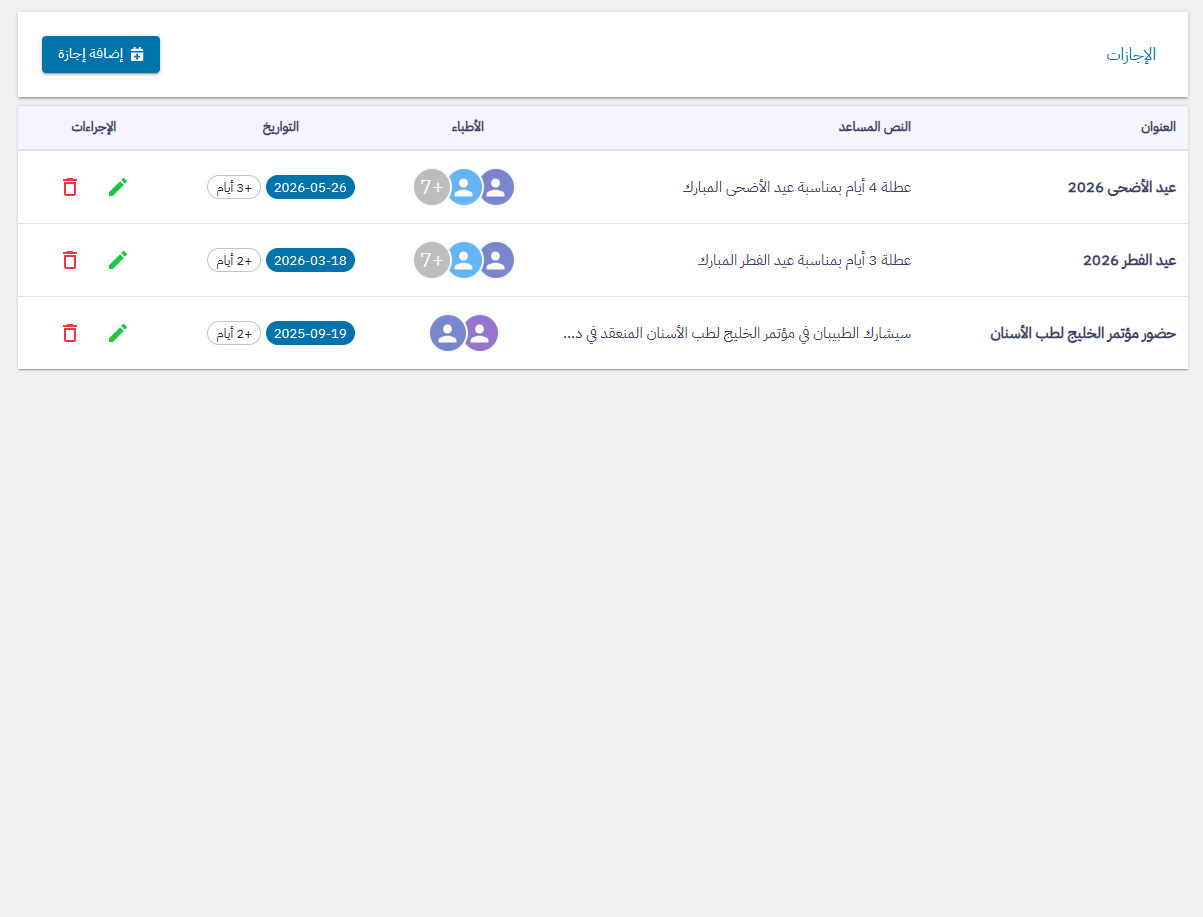Delete the Gulf dental conference row
This screenshot has height=917, width=1203.
70,333
